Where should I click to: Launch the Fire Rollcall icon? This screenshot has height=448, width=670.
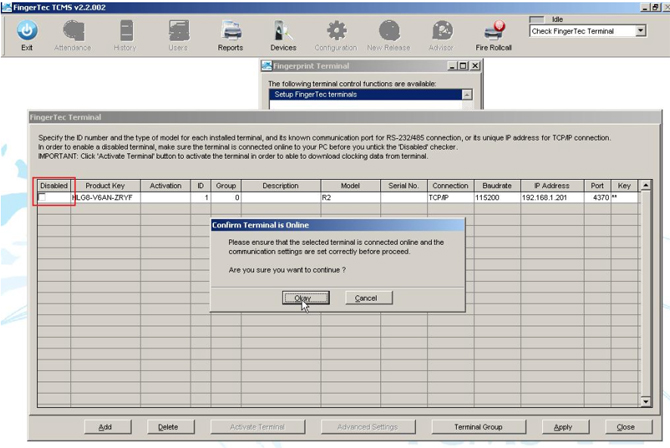point(494,31)
